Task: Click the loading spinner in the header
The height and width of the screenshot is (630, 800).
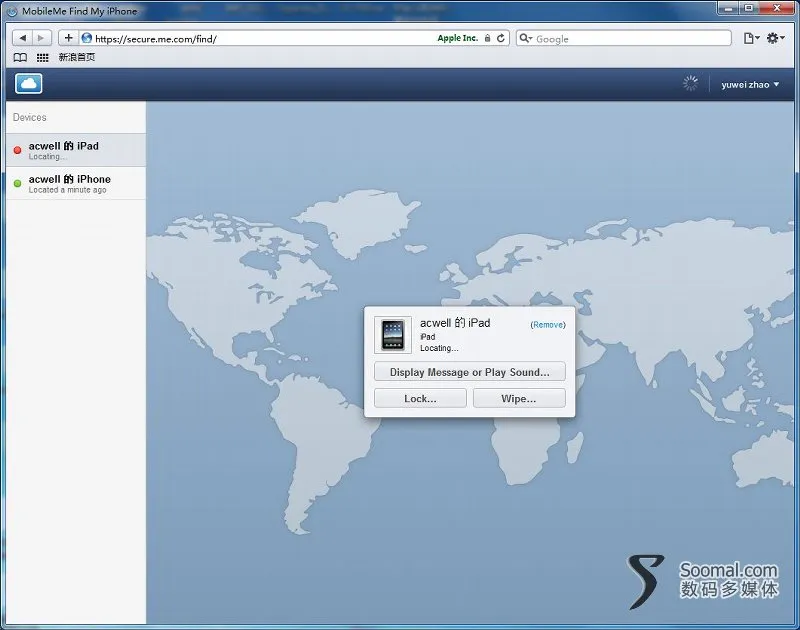Action: (690, 84)
